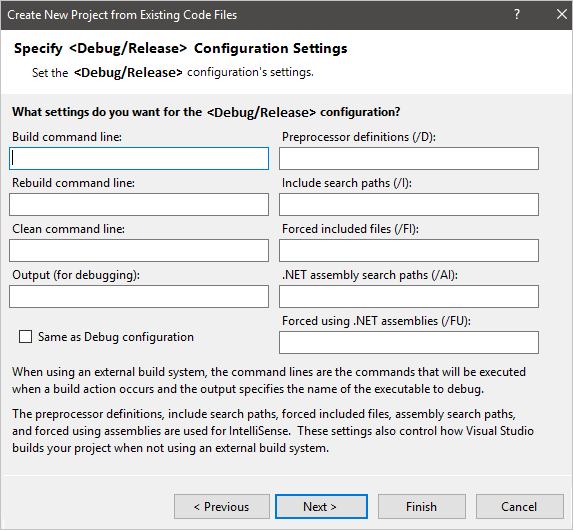
Task: Click the 'What settings do you want' question text
Action: pyautogui.click(x=206, y=112)
